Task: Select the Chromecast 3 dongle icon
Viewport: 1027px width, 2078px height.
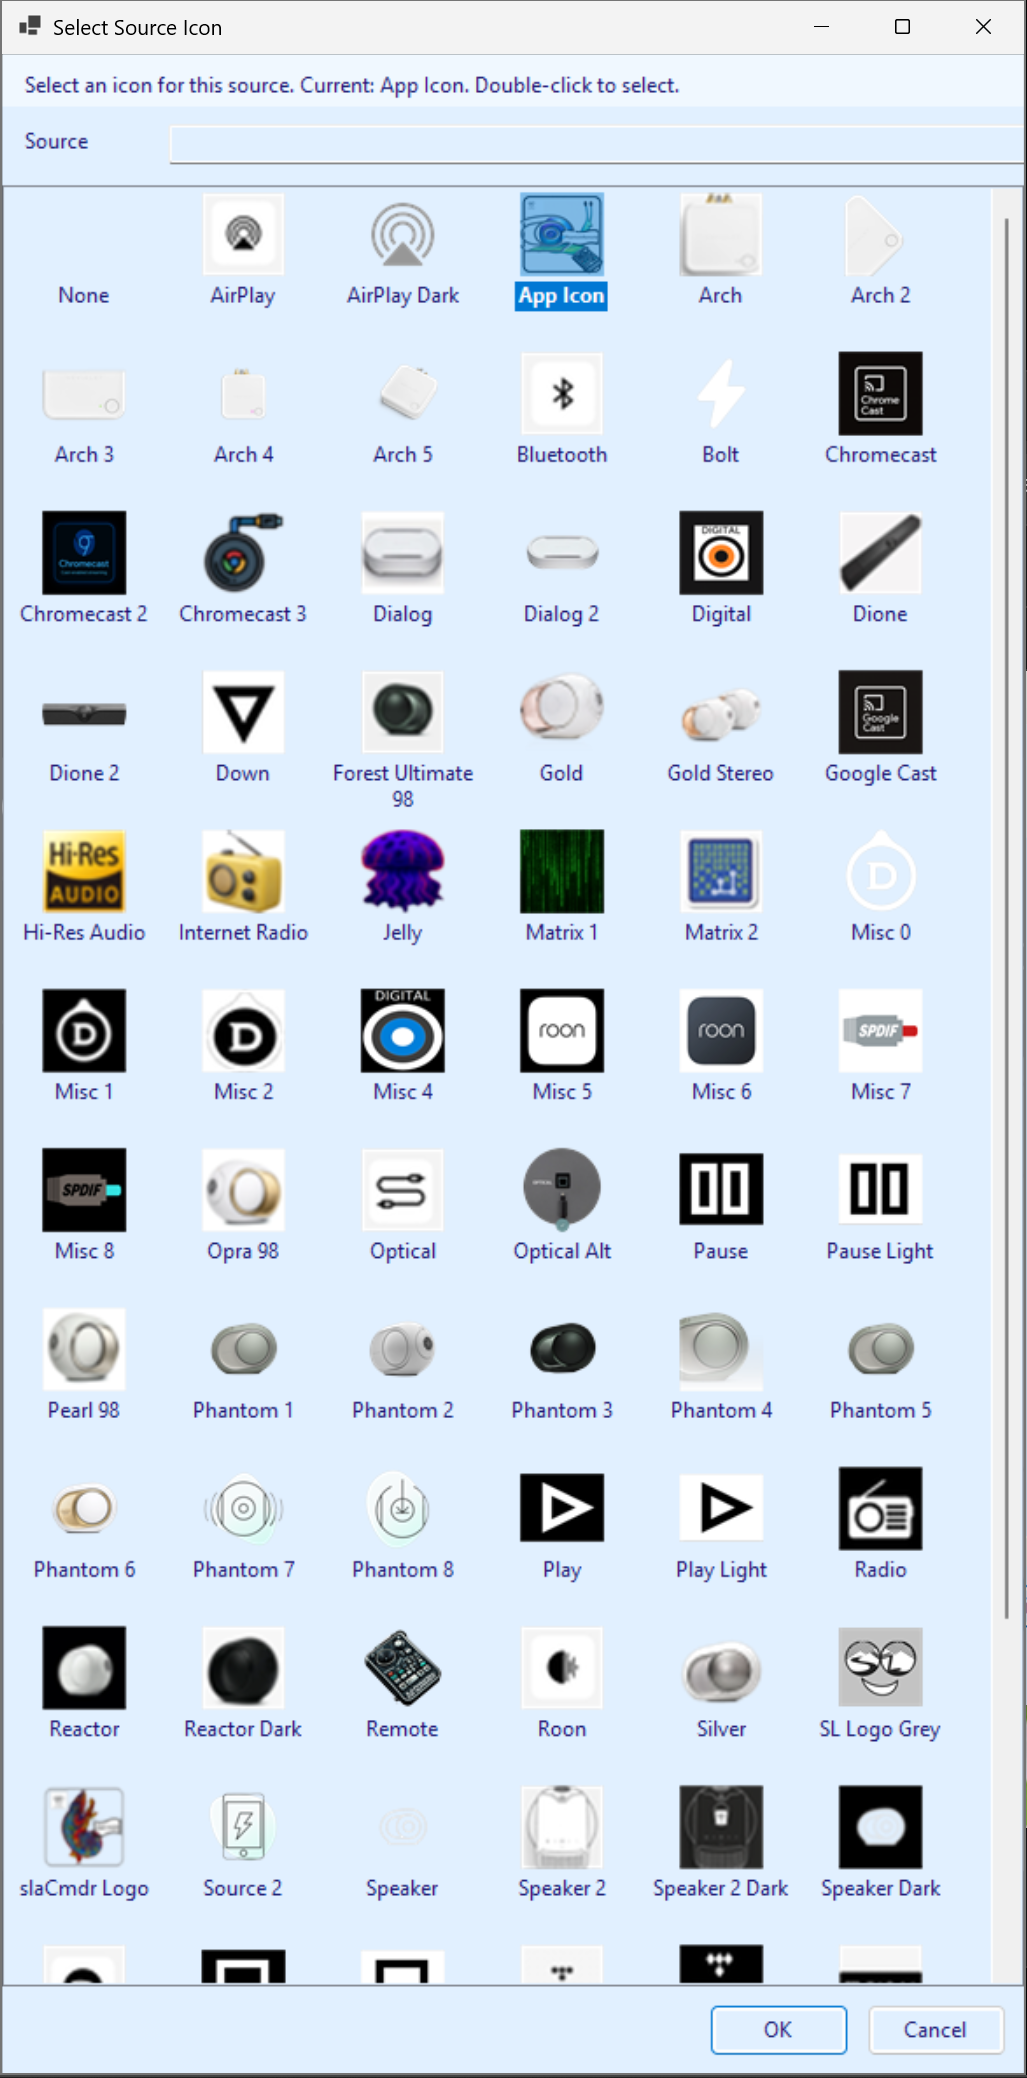Action: click(243, 553)
